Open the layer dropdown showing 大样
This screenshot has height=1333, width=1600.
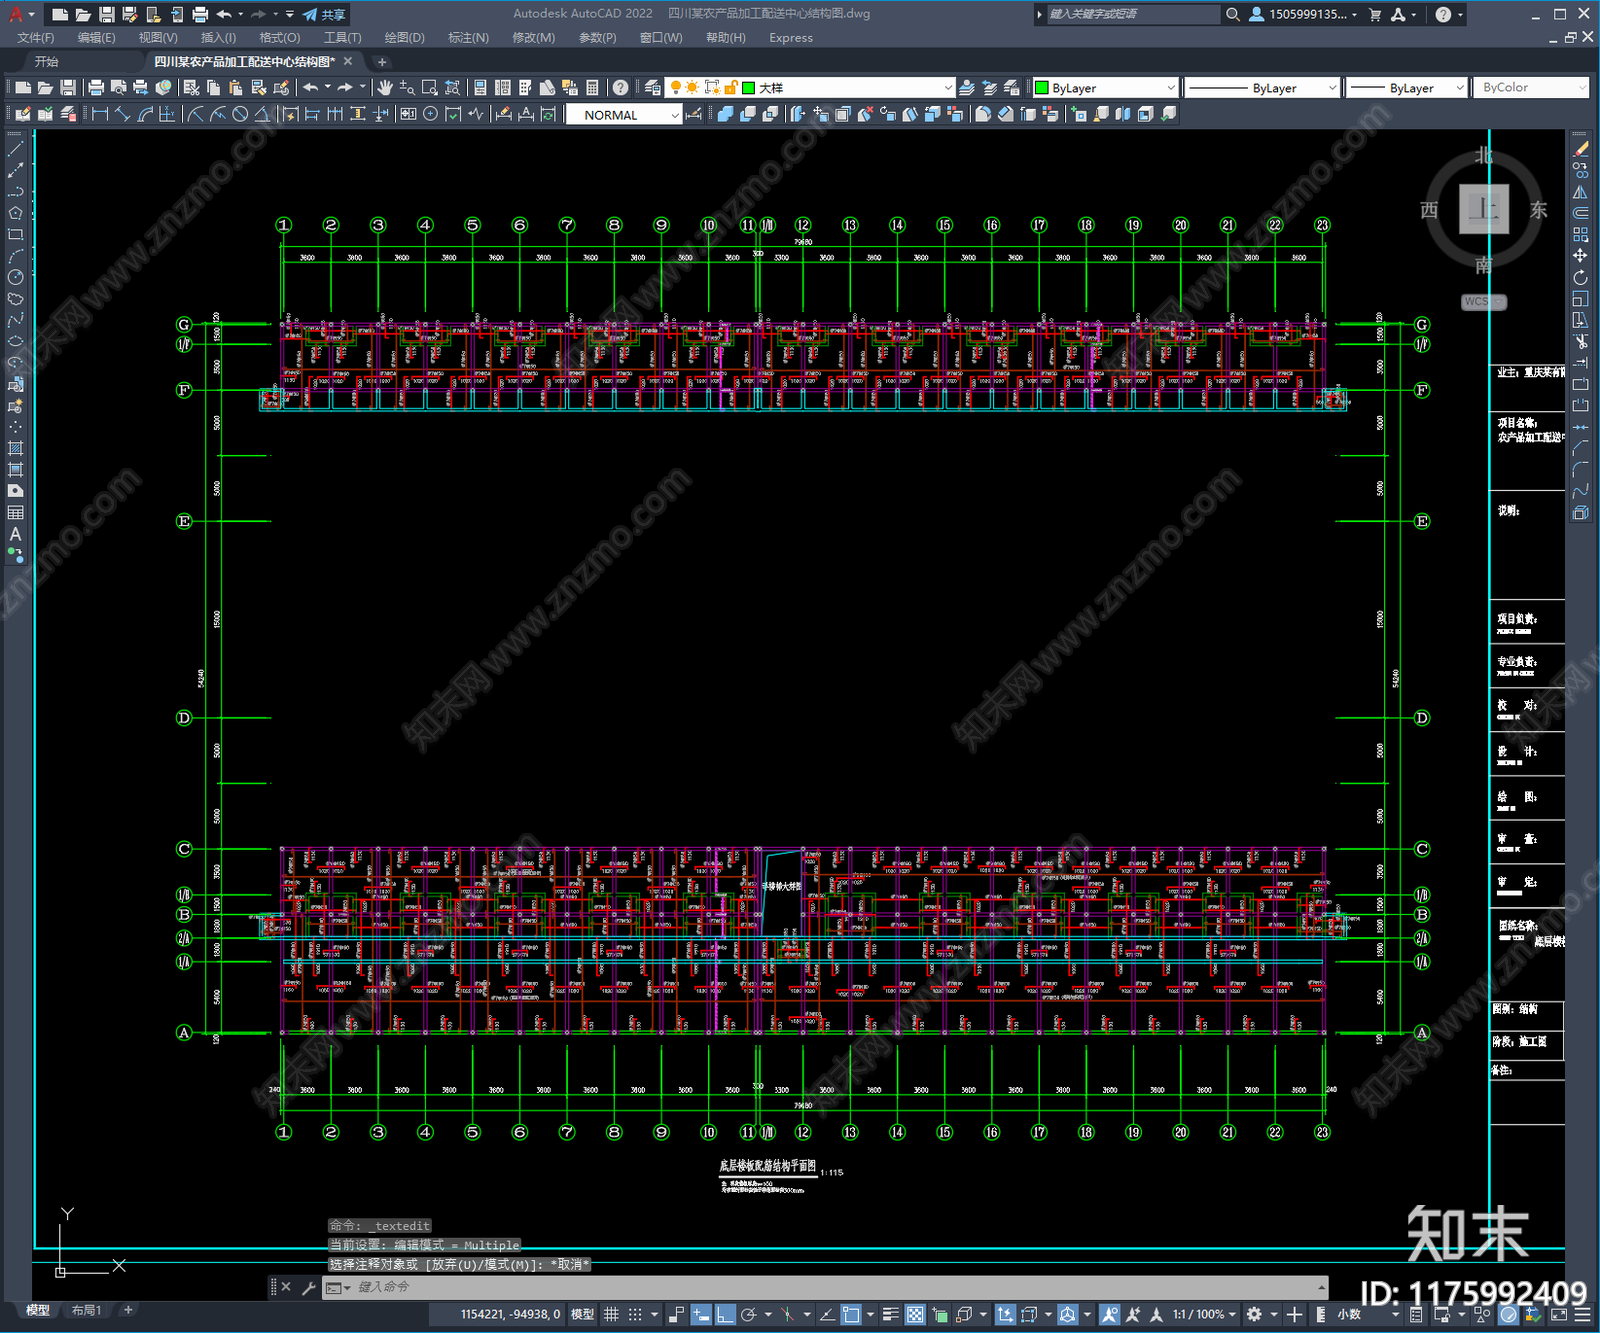(x=810, y=88)
